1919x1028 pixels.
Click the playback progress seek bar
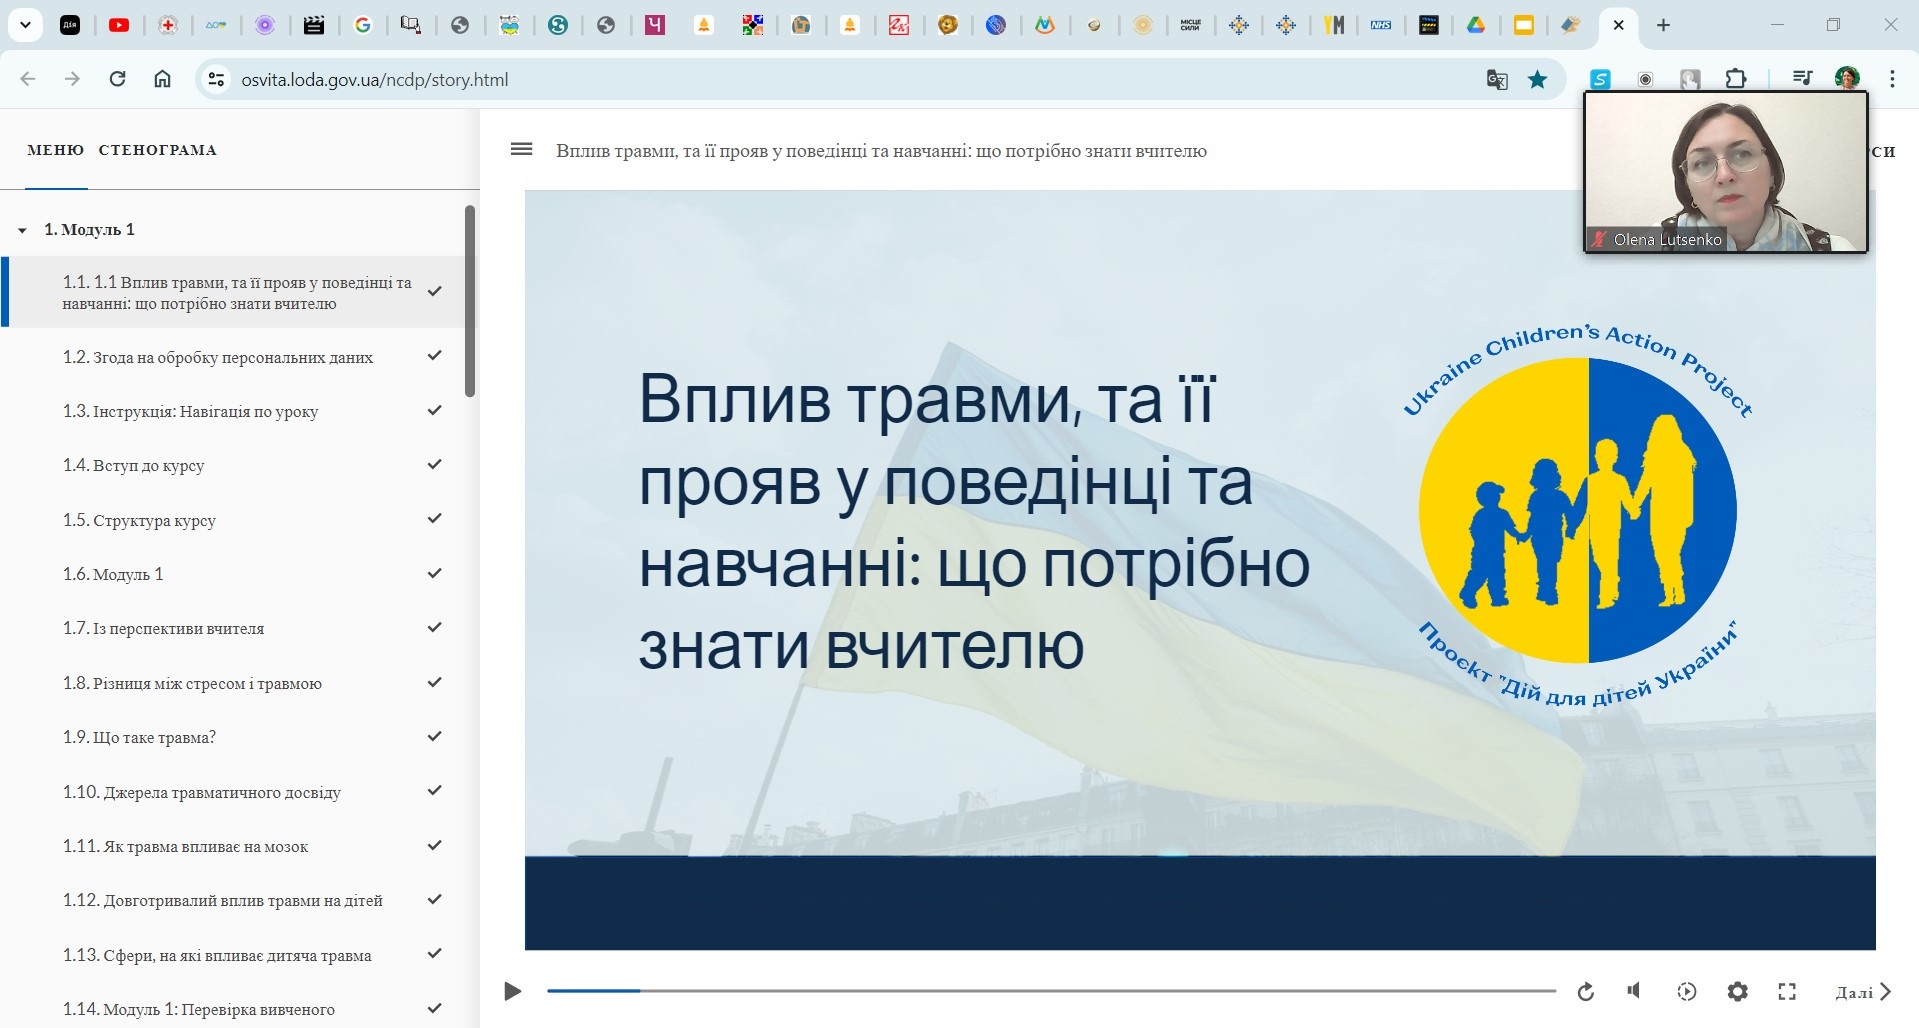click(1050, 991)
